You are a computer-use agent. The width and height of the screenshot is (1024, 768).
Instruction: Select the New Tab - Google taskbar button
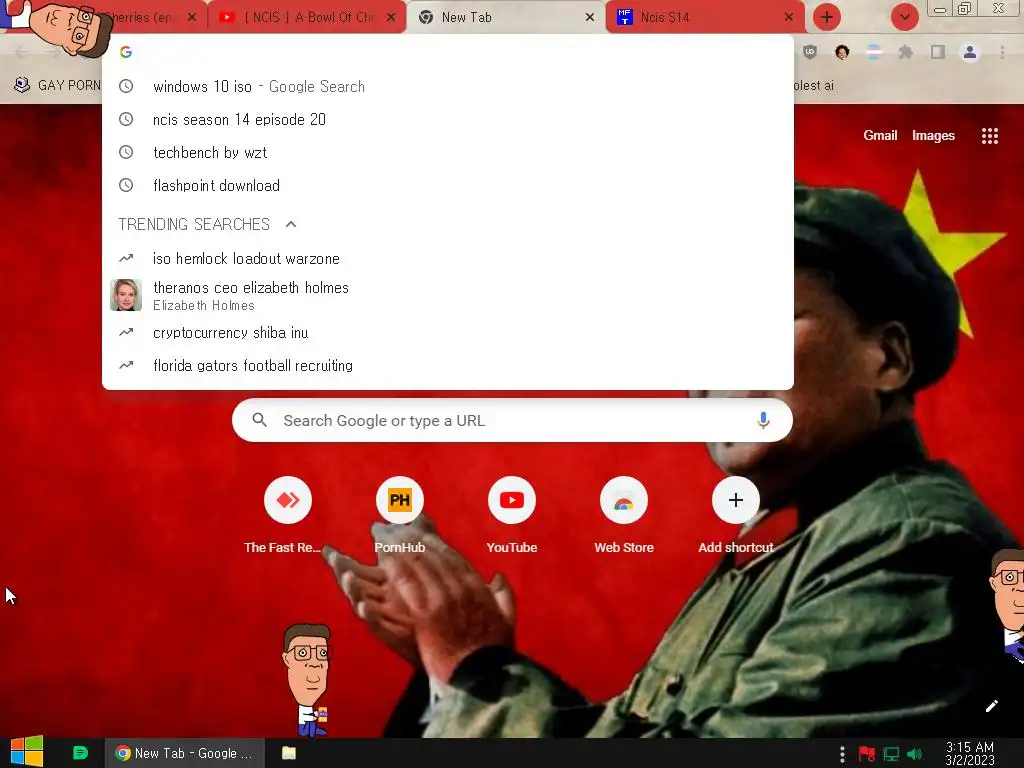(185, 753)
